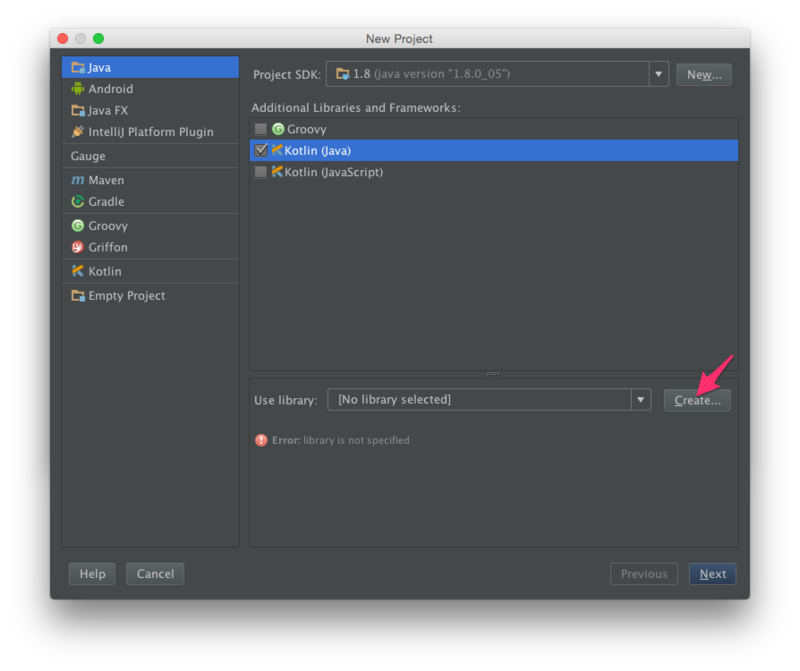Click the Kotlin icon in left sidebar
The height and width of the screenshot is (671, 800).
coord(78,271)
